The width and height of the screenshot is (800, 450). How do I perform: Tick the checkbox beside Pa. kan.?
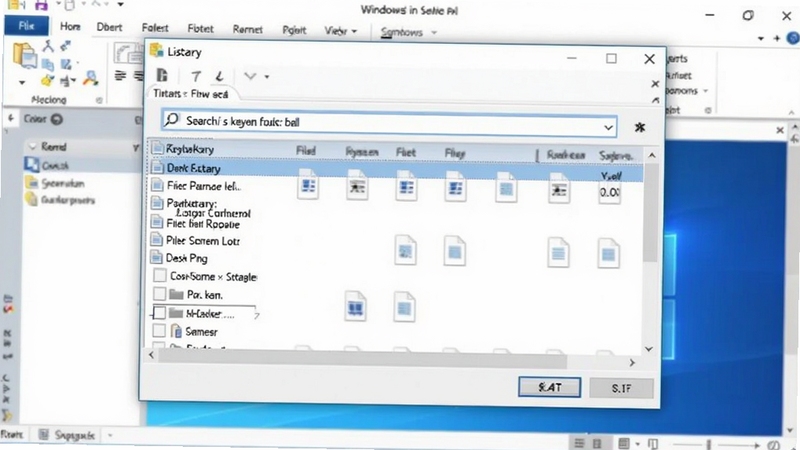tap(160, 294)
